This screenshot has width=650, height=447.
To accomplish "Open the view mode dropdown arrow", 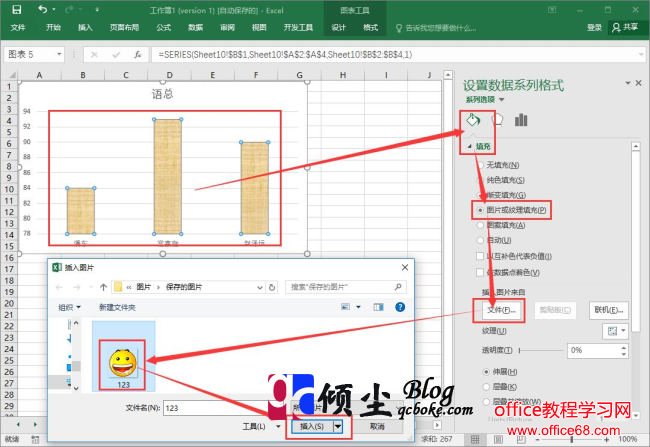I will (x=358, y=307).
